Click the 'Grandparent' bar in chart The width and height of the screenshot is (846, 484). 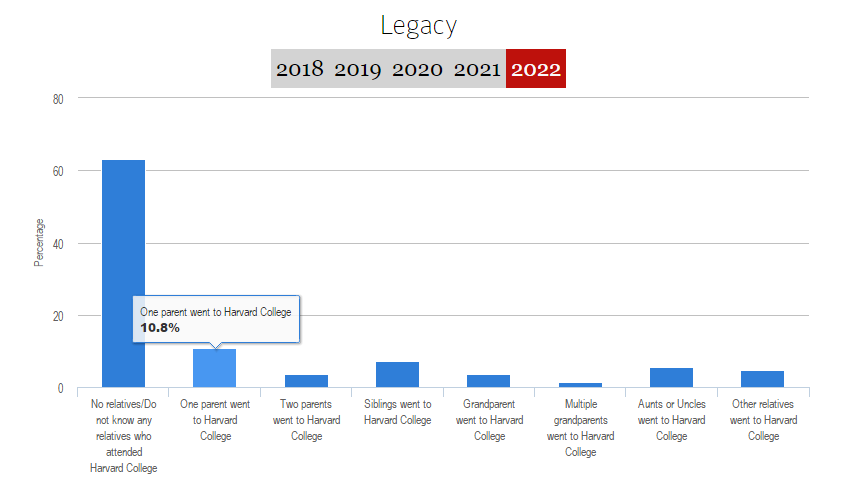point(488,381)
